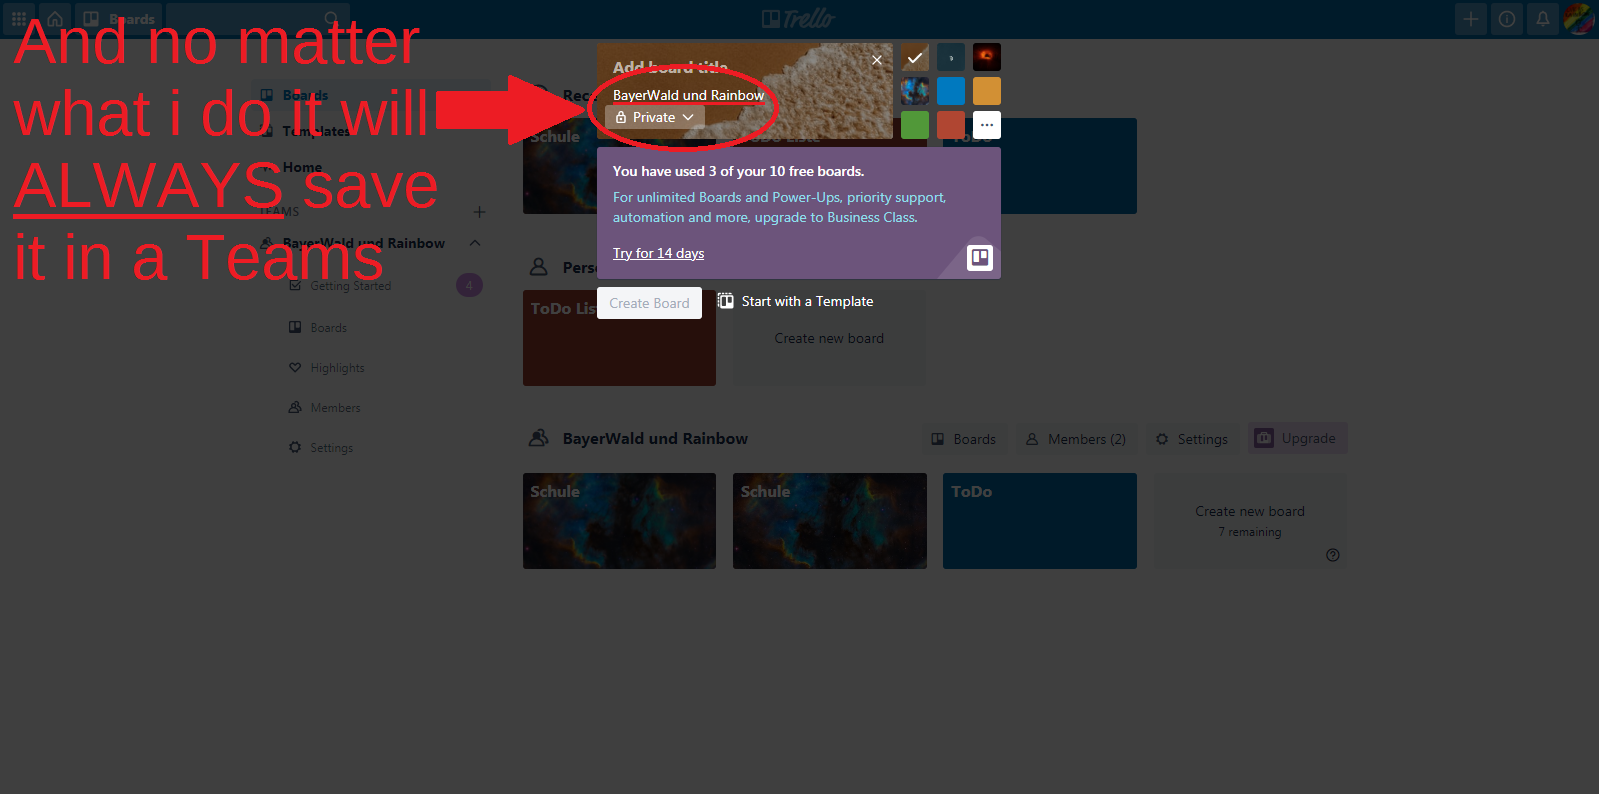This screenshot has width=1600, height=794.
Task: Open team Members (2) tab
Action: tap(1076, 439)
